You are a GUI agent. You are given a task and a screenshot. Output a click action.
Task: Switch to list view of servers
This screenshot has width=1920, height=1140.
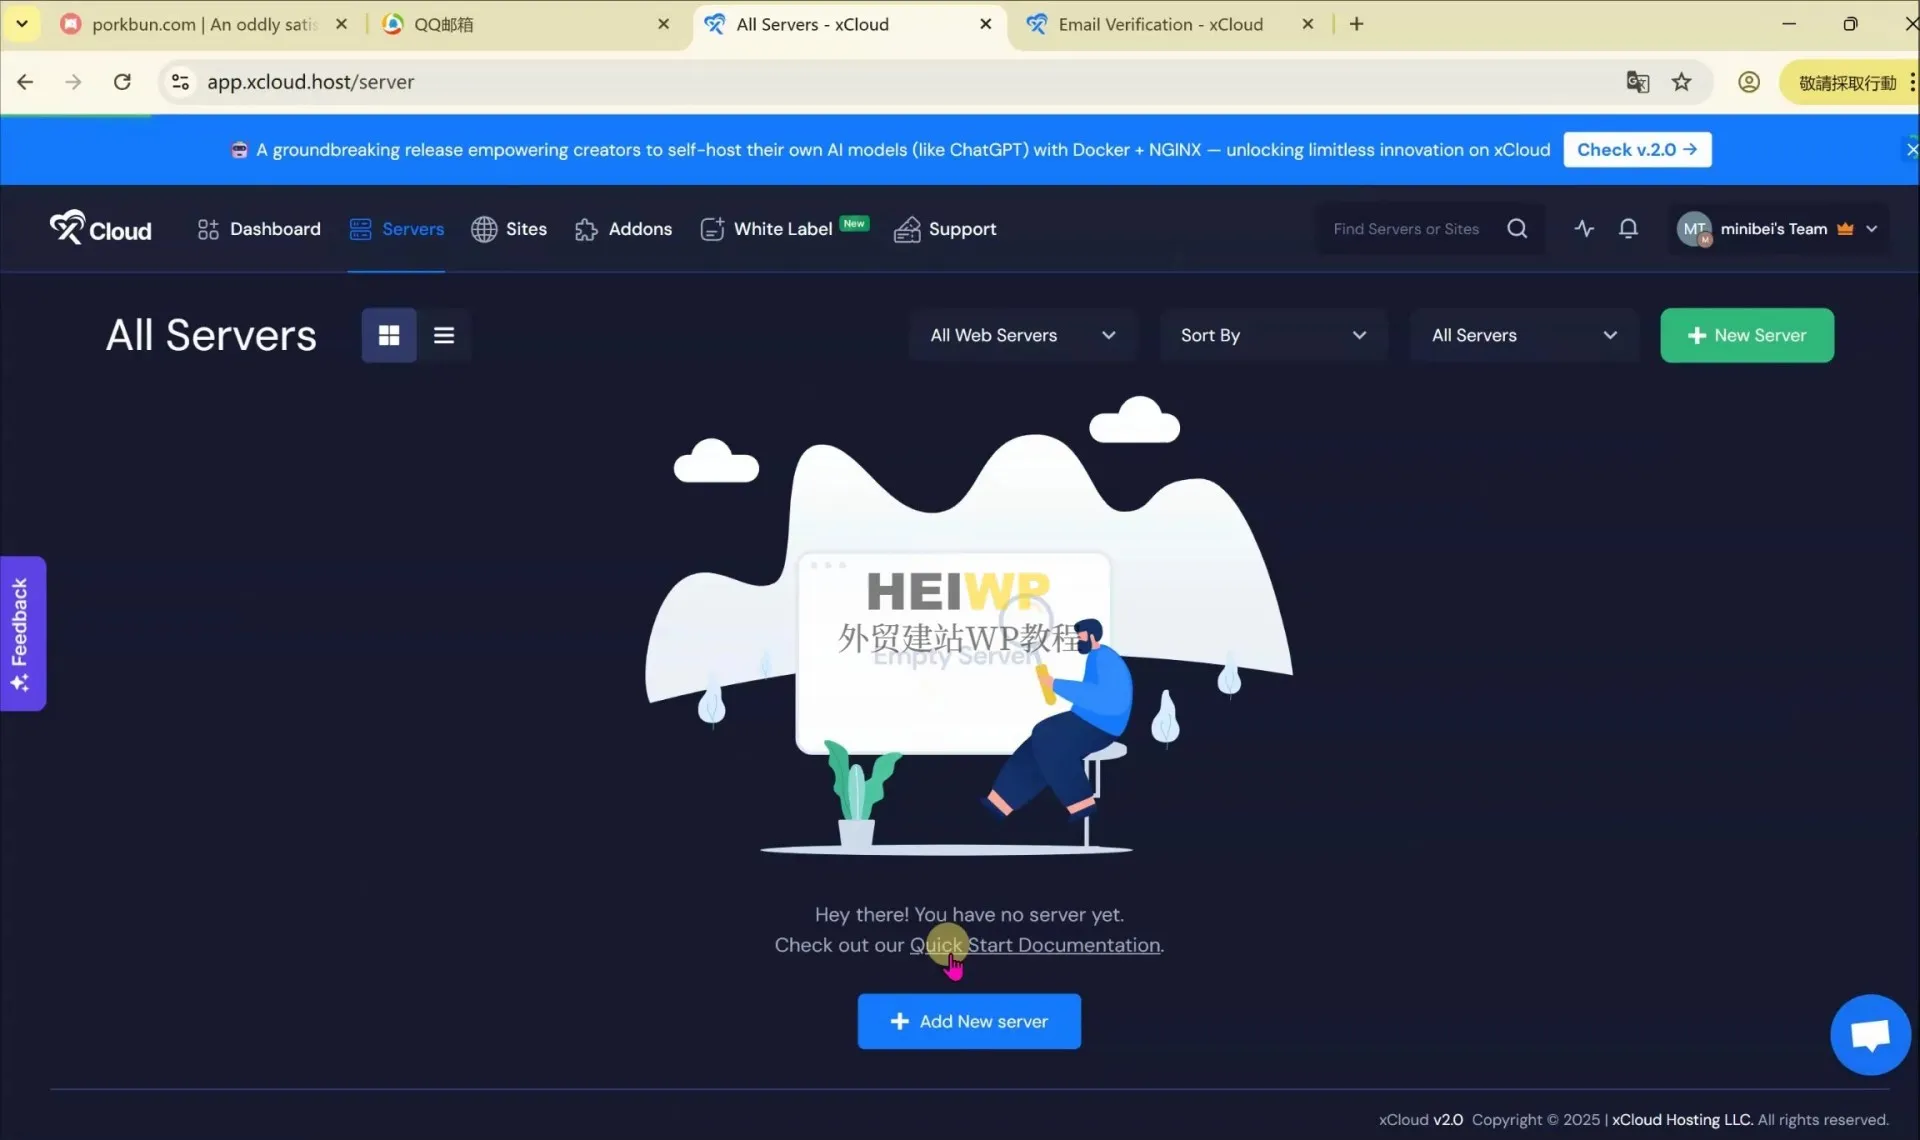[x=443, y=335]
